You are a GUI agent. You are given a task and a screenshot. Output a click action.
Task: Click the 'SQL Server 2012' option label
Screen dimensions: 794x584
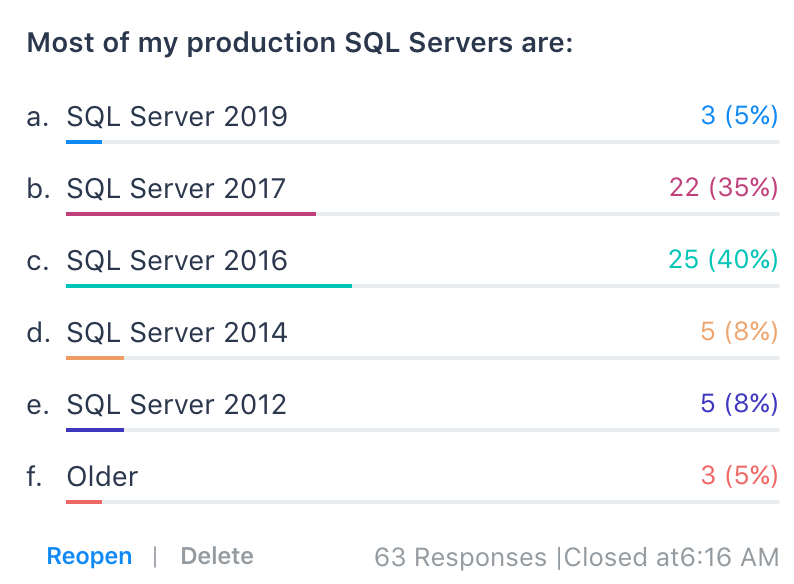pos(176,404)
